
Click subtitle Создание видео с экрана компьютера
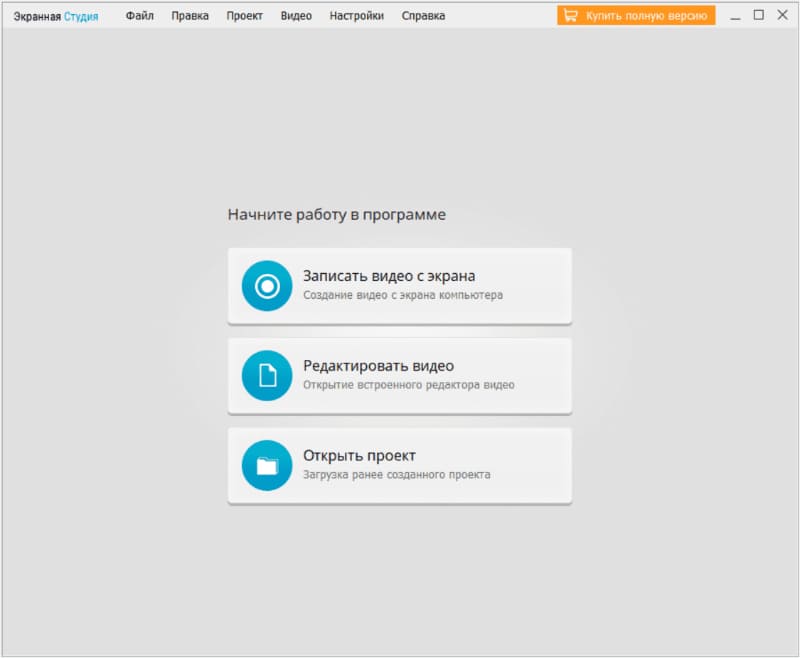tap(403, 295)
